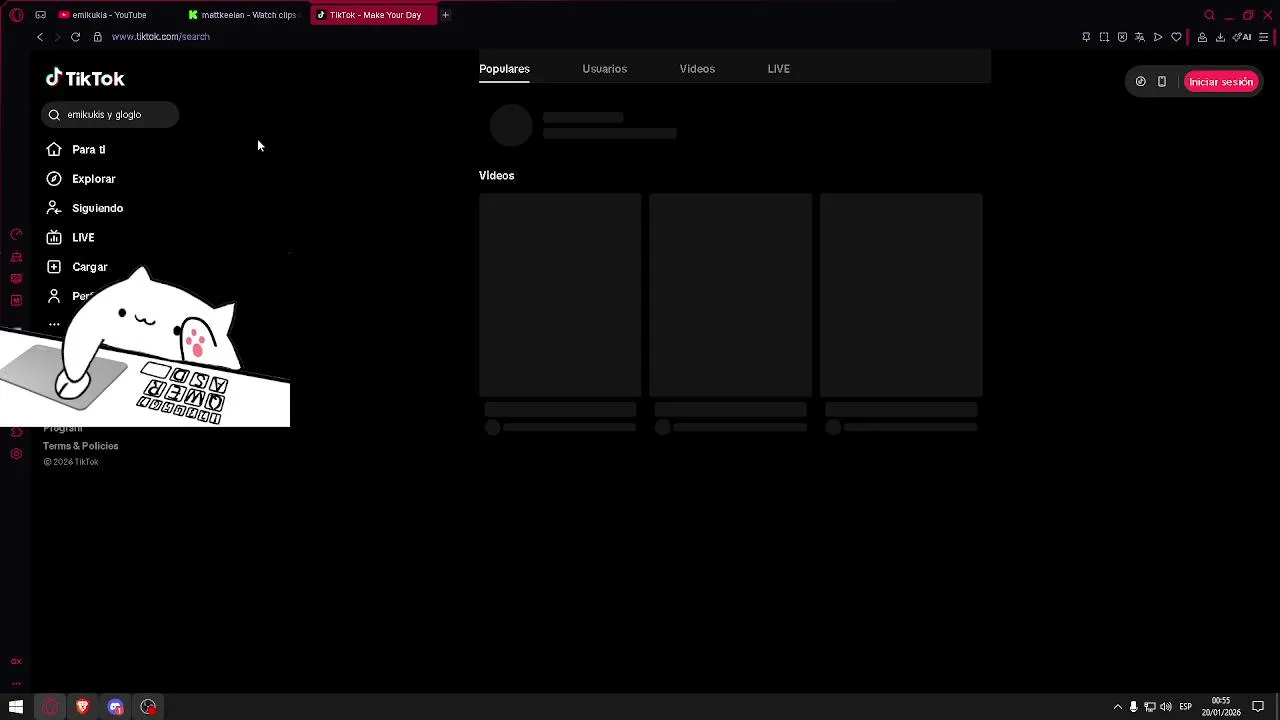Screen dimensions: 1280x720
Task: Open the tab search magnifier
Action: click(x=1209, y=15)
